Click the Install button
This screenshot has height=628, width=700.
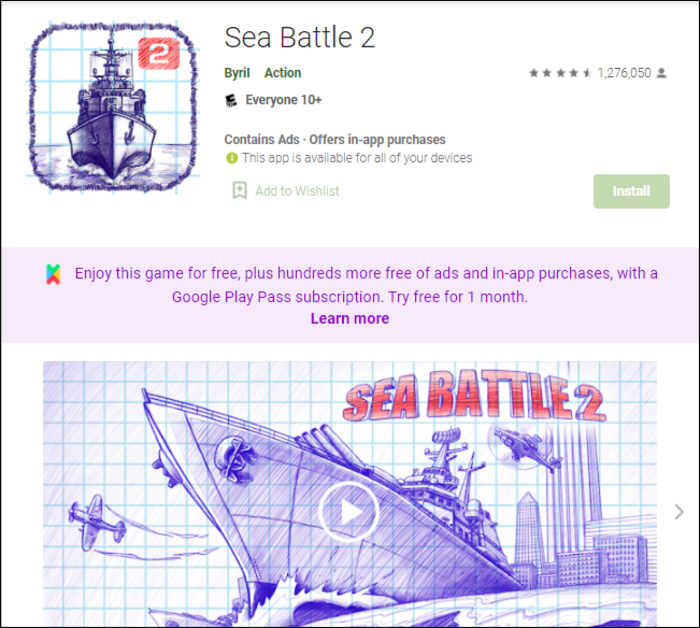click(631, 191)
